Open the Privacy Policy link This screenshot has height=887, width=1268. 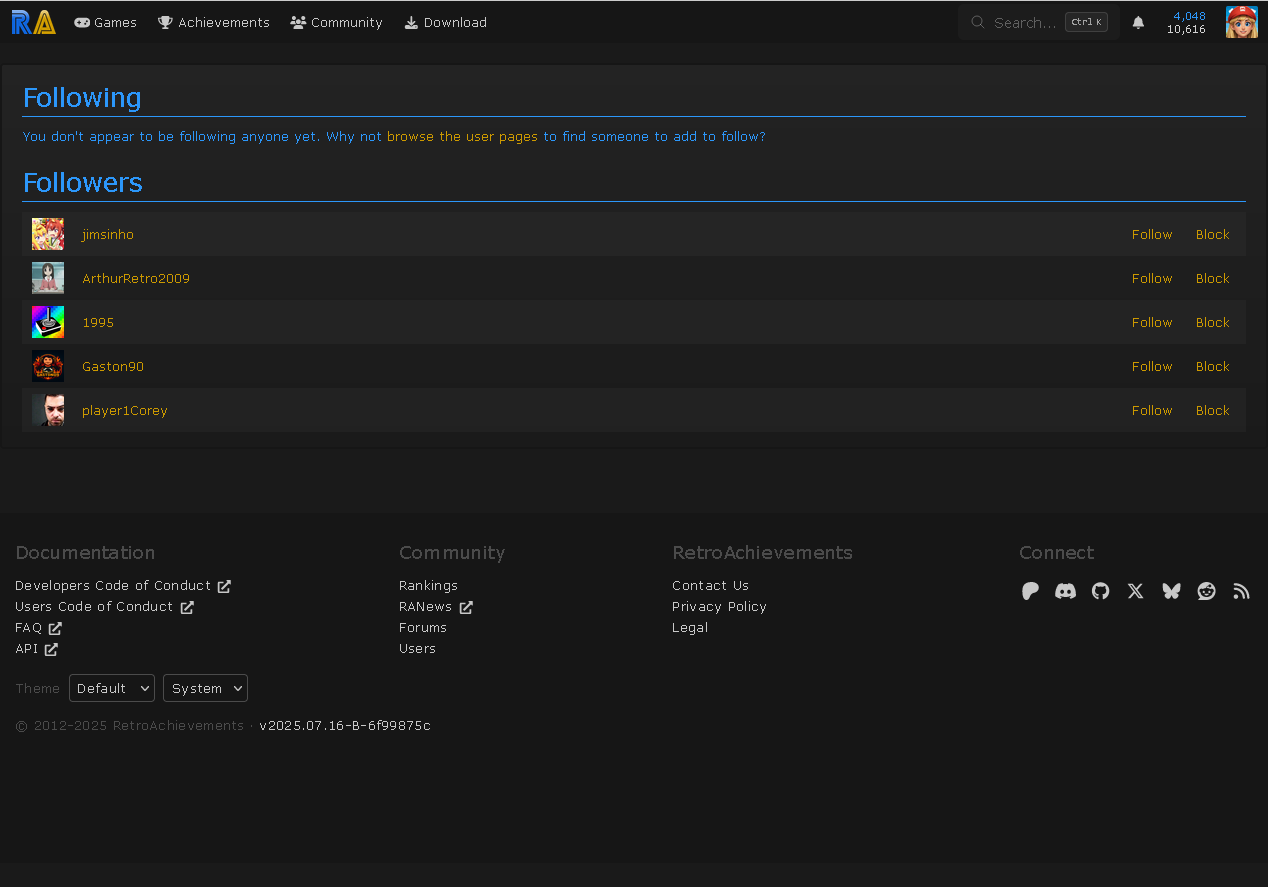point(719,607)
